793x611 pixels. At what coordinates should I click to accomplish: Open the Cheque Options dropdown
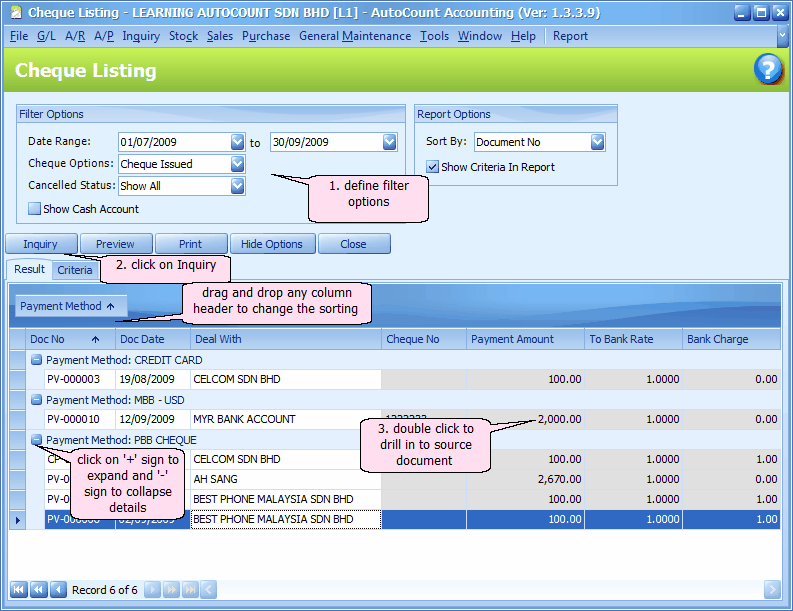pos(237,163)
